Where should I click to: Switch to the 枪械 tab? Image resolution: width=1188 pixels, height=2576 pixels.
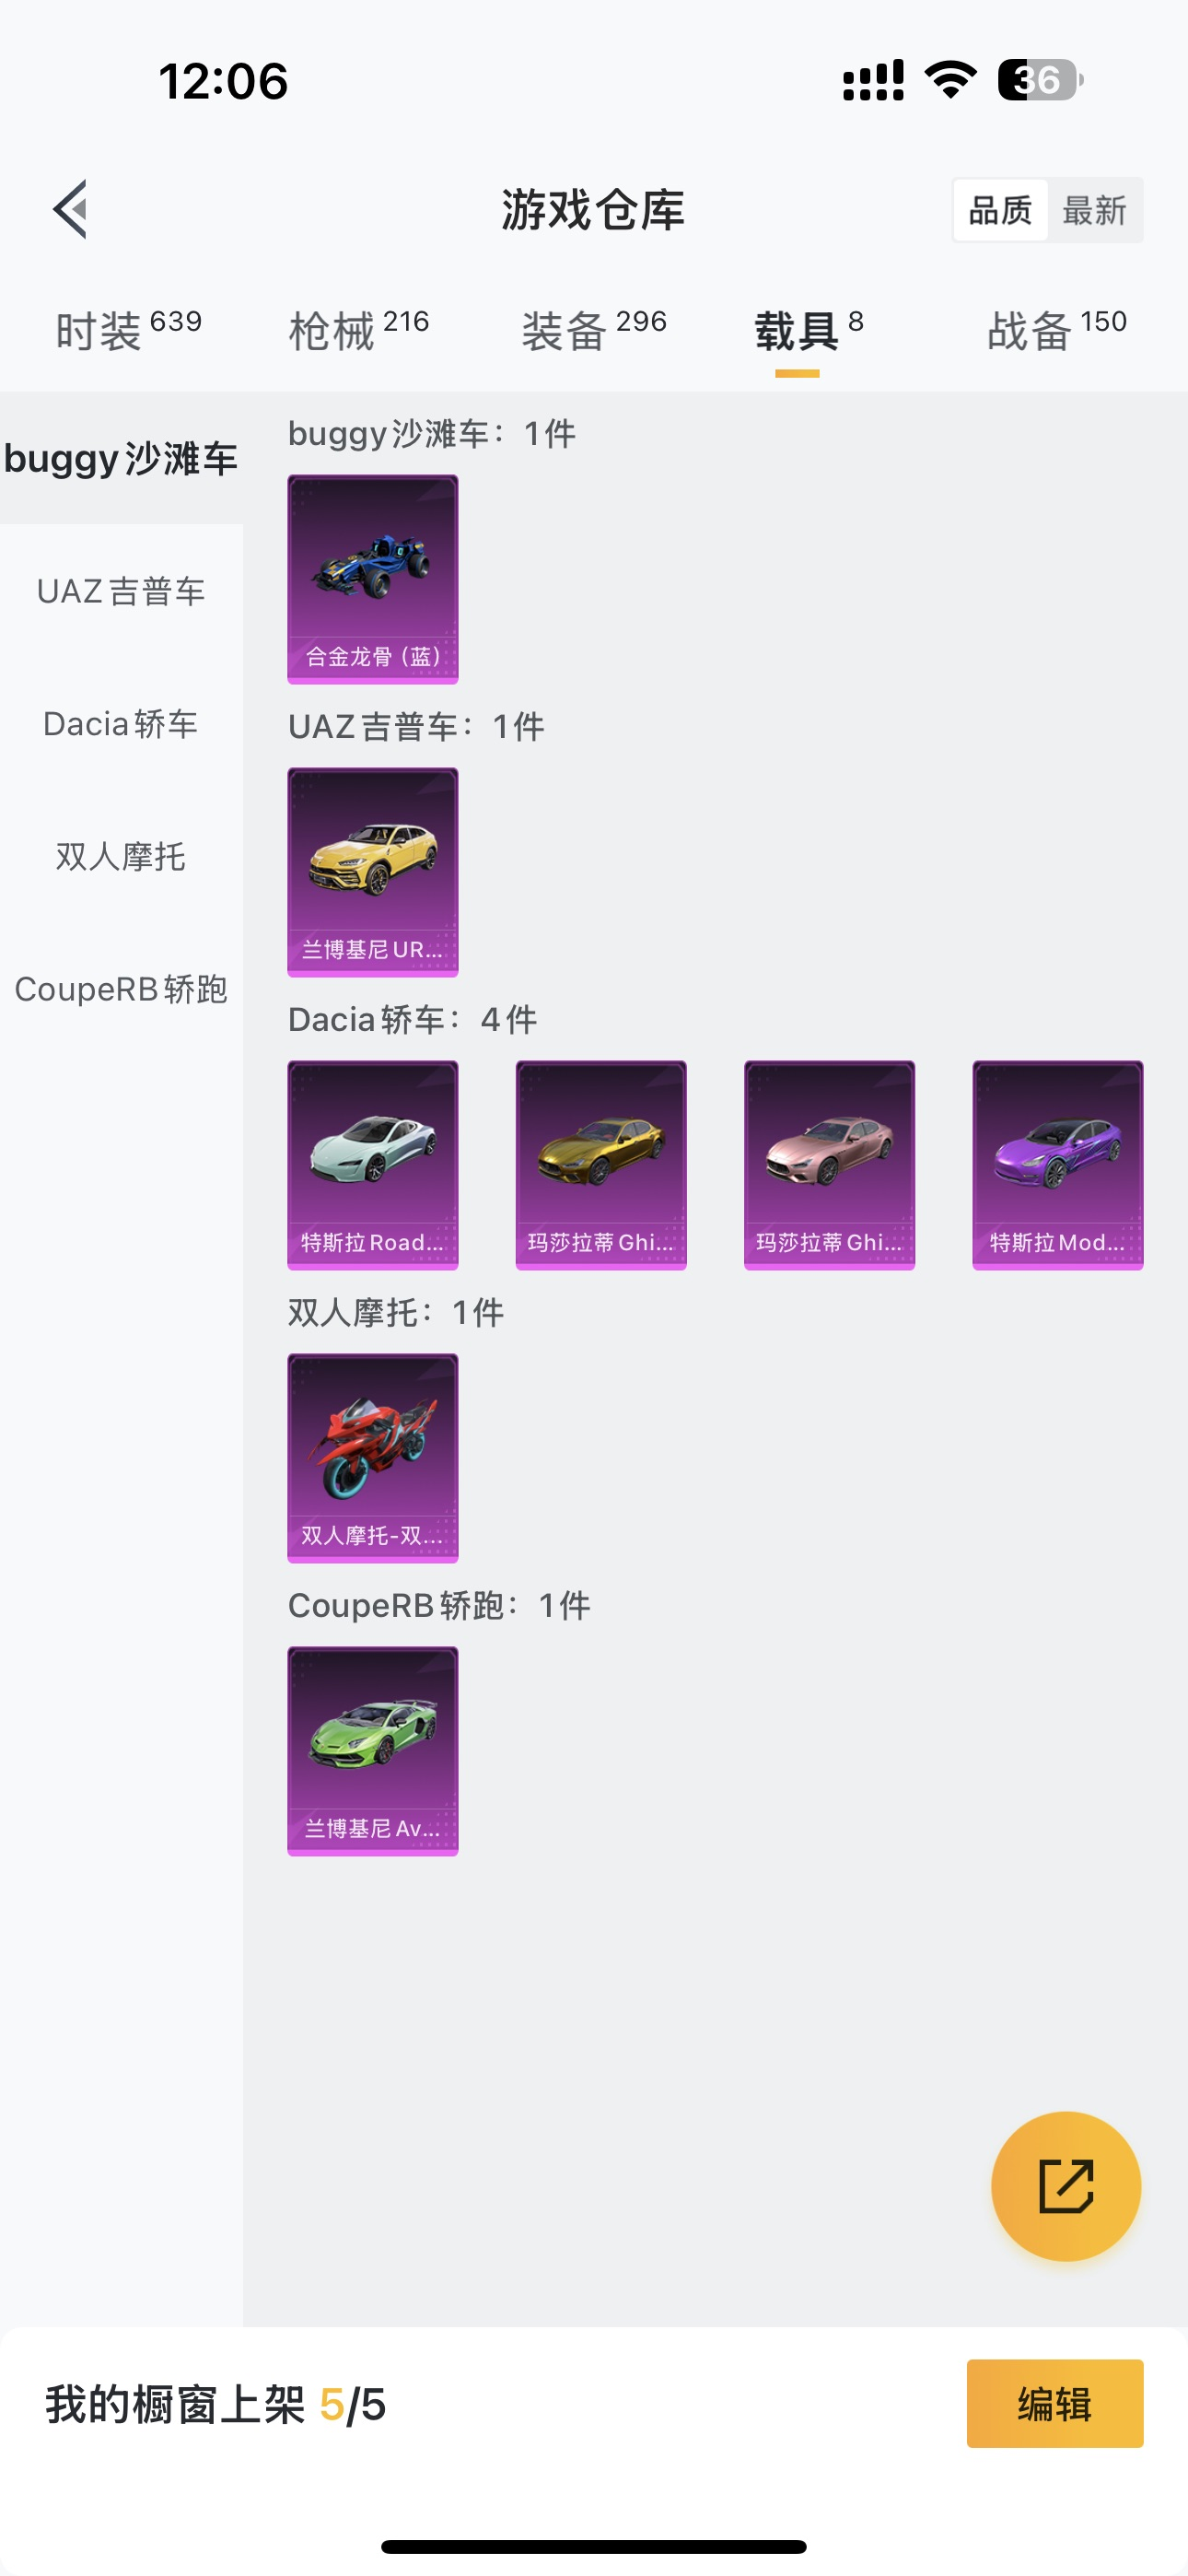tap(358, 330)
